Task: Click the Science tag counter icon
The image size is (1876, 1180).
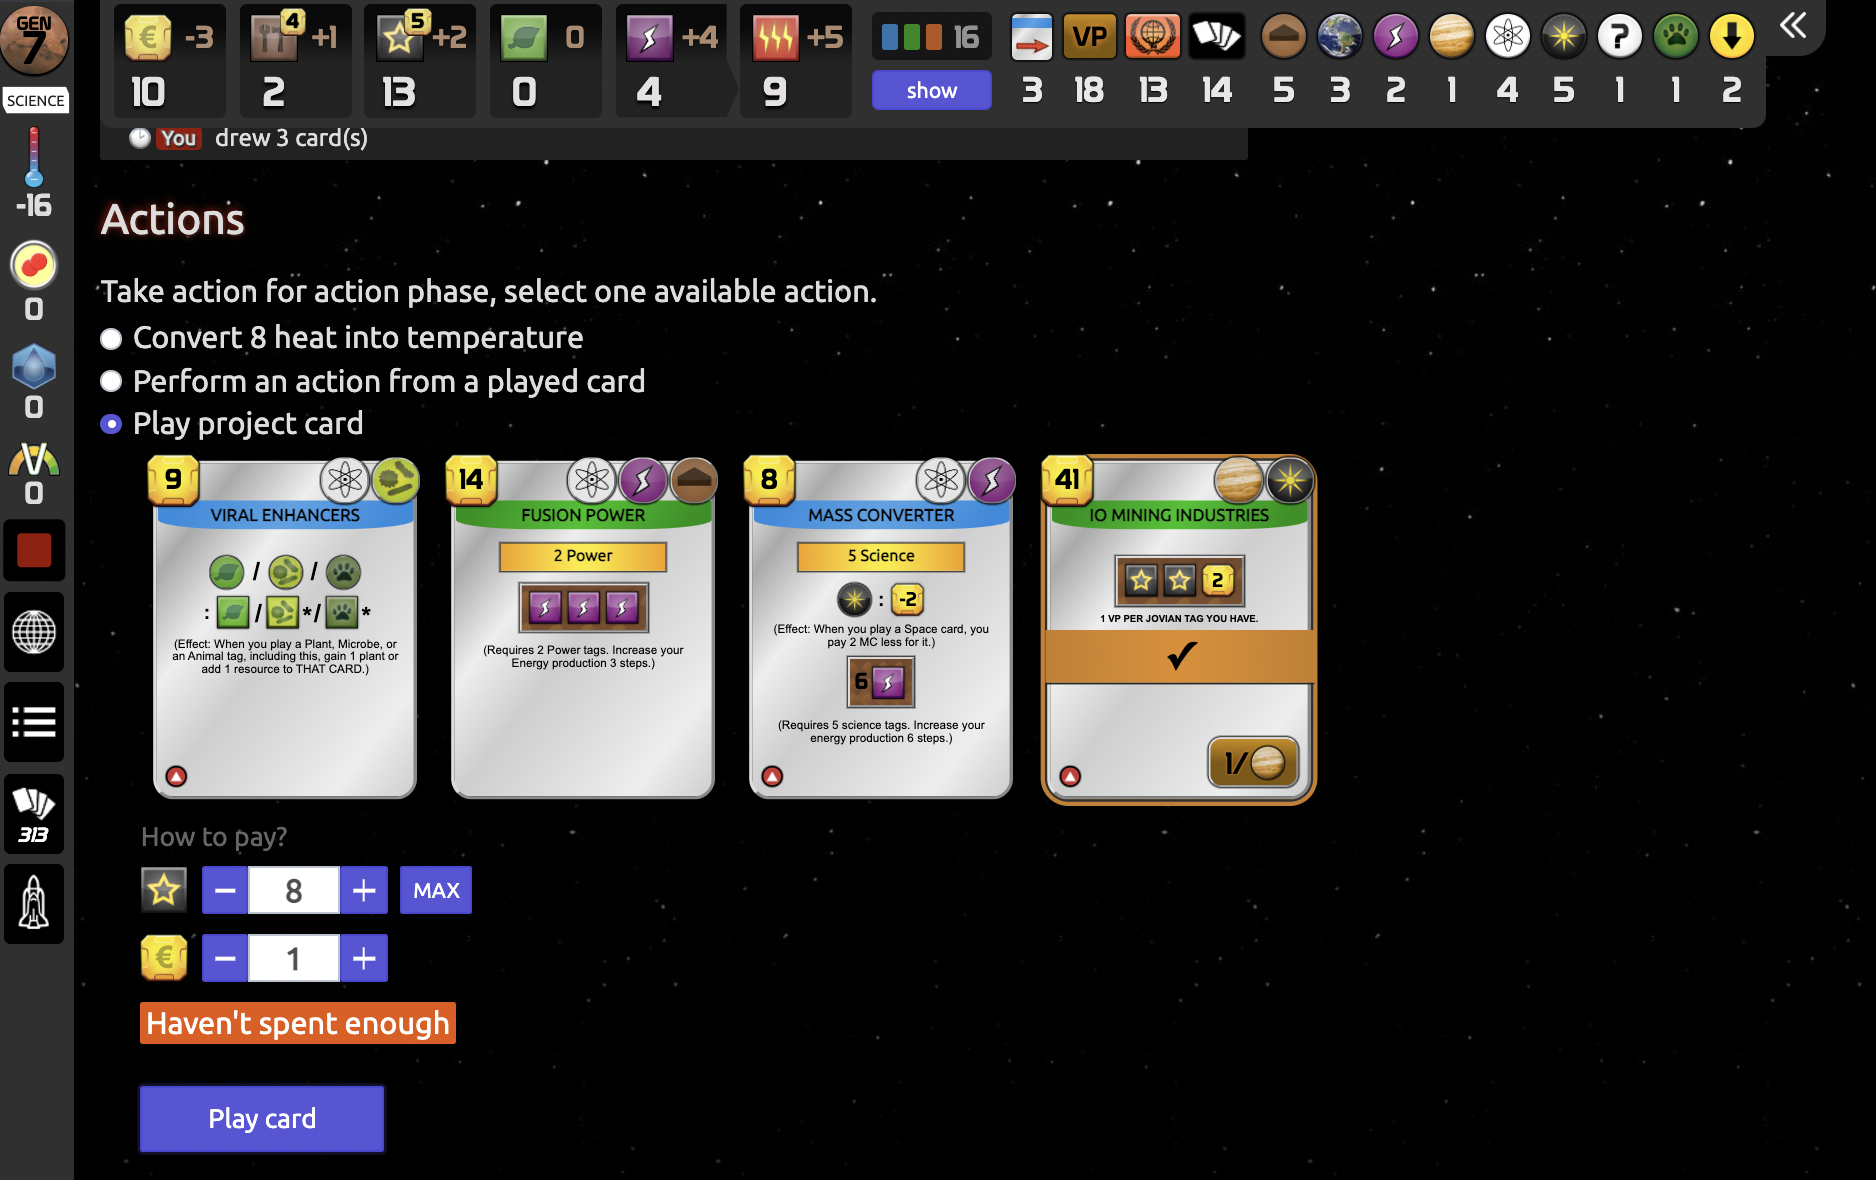Action: click(1507, 35)
